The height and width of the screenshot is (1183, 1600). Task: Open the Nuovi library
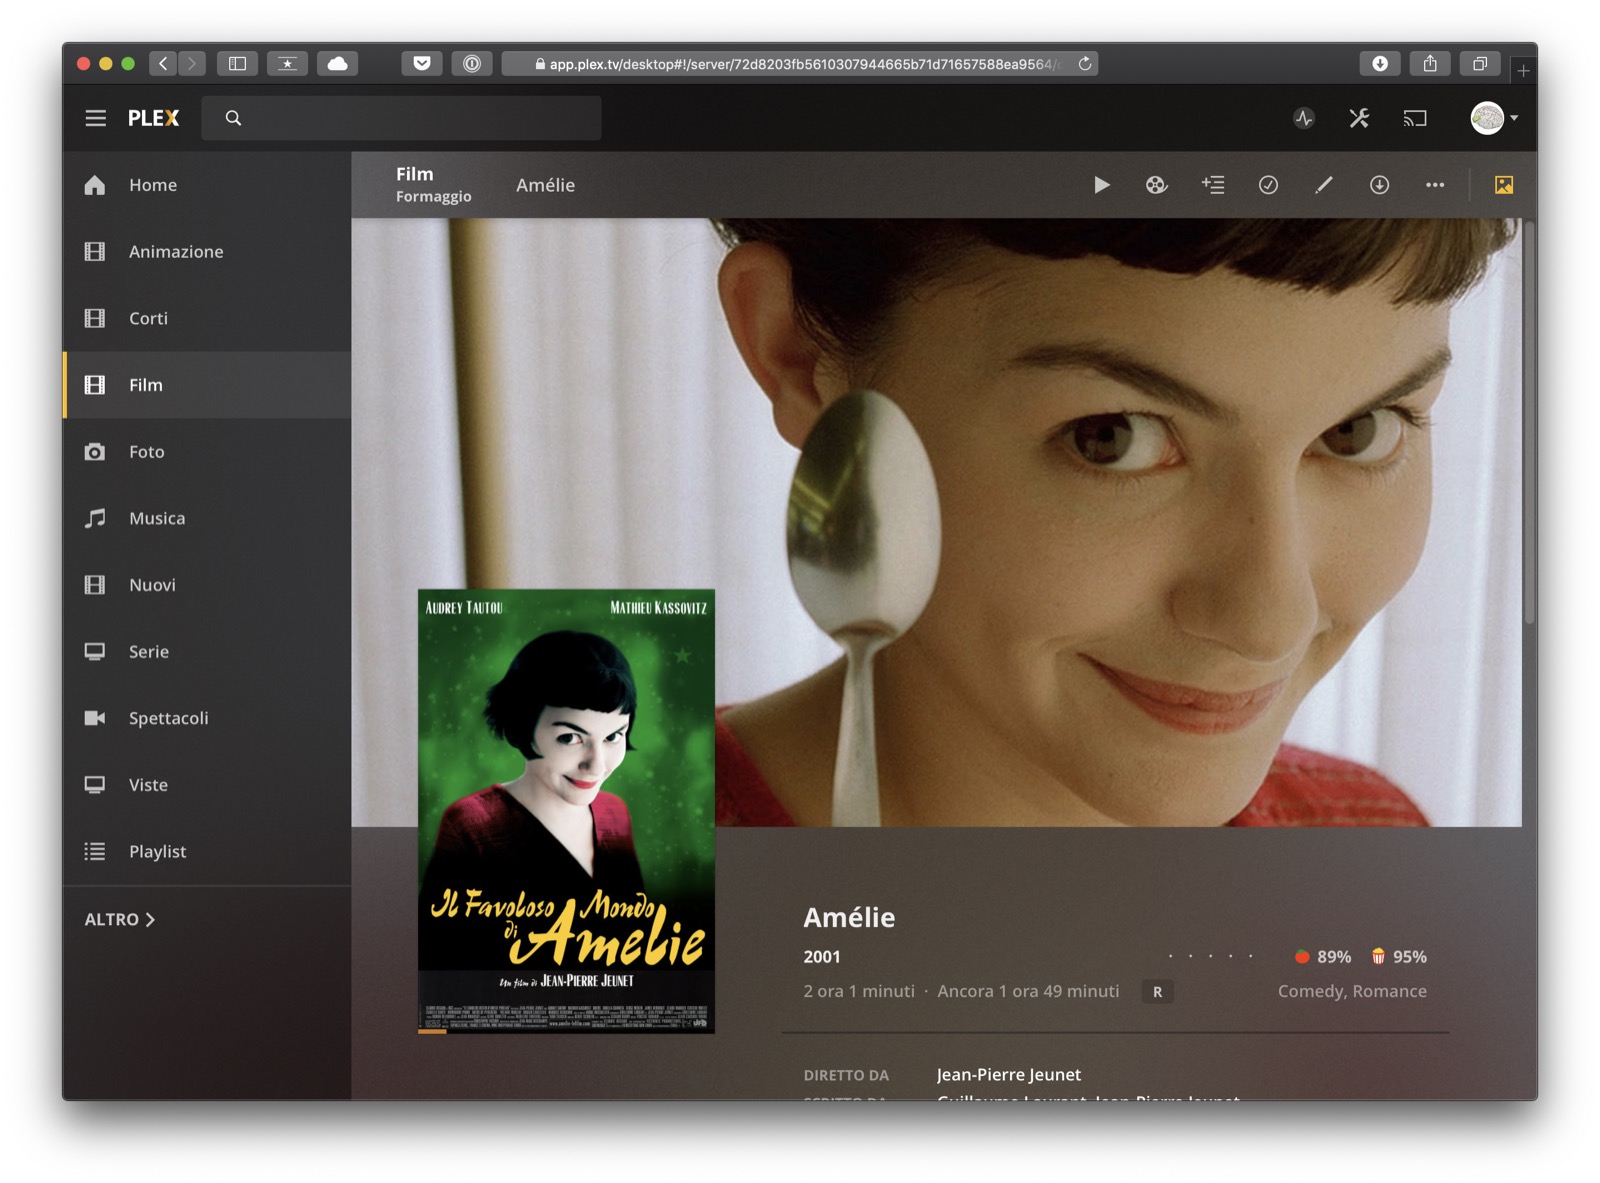pyautogui.click(x=207, y=585)
